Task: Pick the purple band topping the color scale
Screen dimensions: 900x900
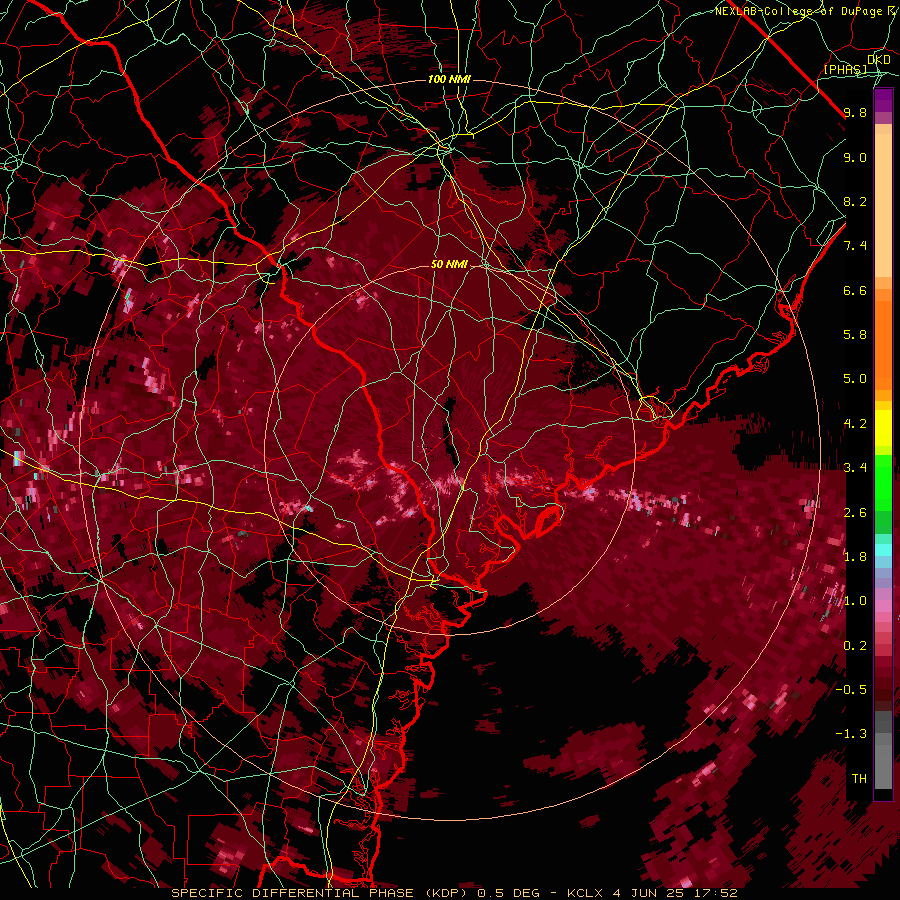Action: point(883,100)
